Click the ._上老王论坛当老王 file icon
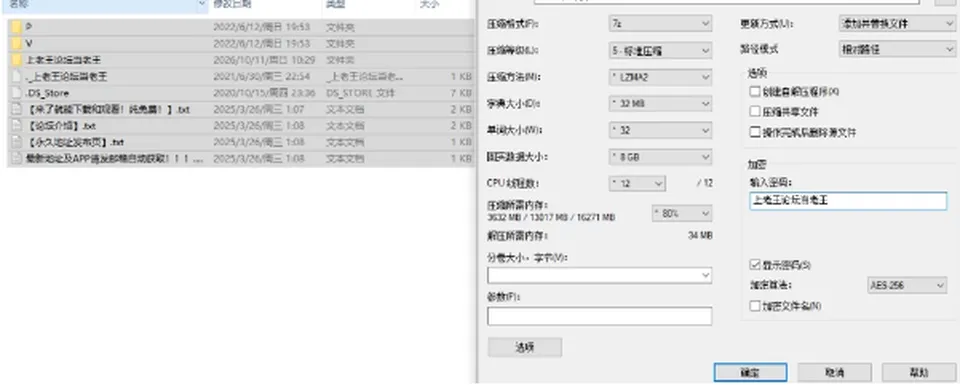960x385 pixels. point(17,77)
